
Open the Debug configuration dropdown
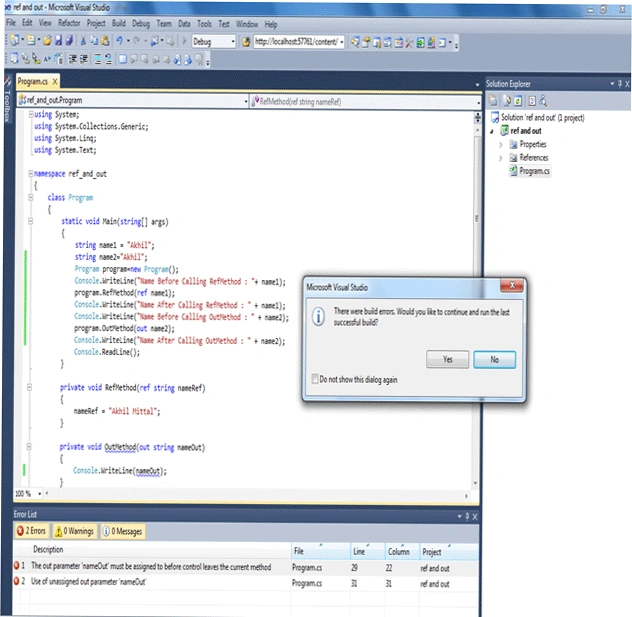click(233, 42)
